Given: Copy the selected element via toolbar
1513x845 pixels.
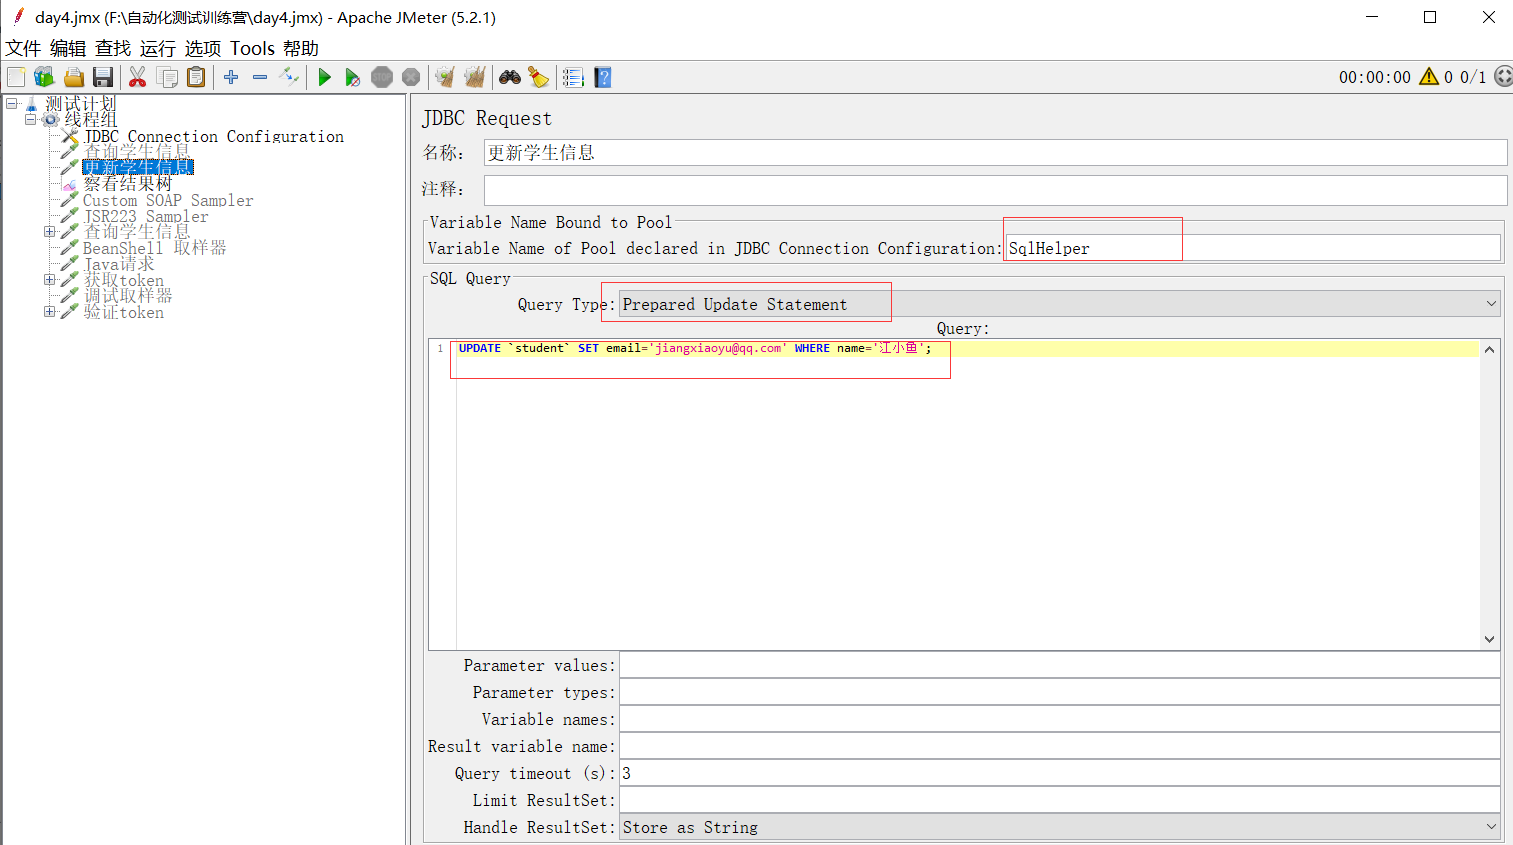Looking at the screenshot, I should tap(167, 77).
